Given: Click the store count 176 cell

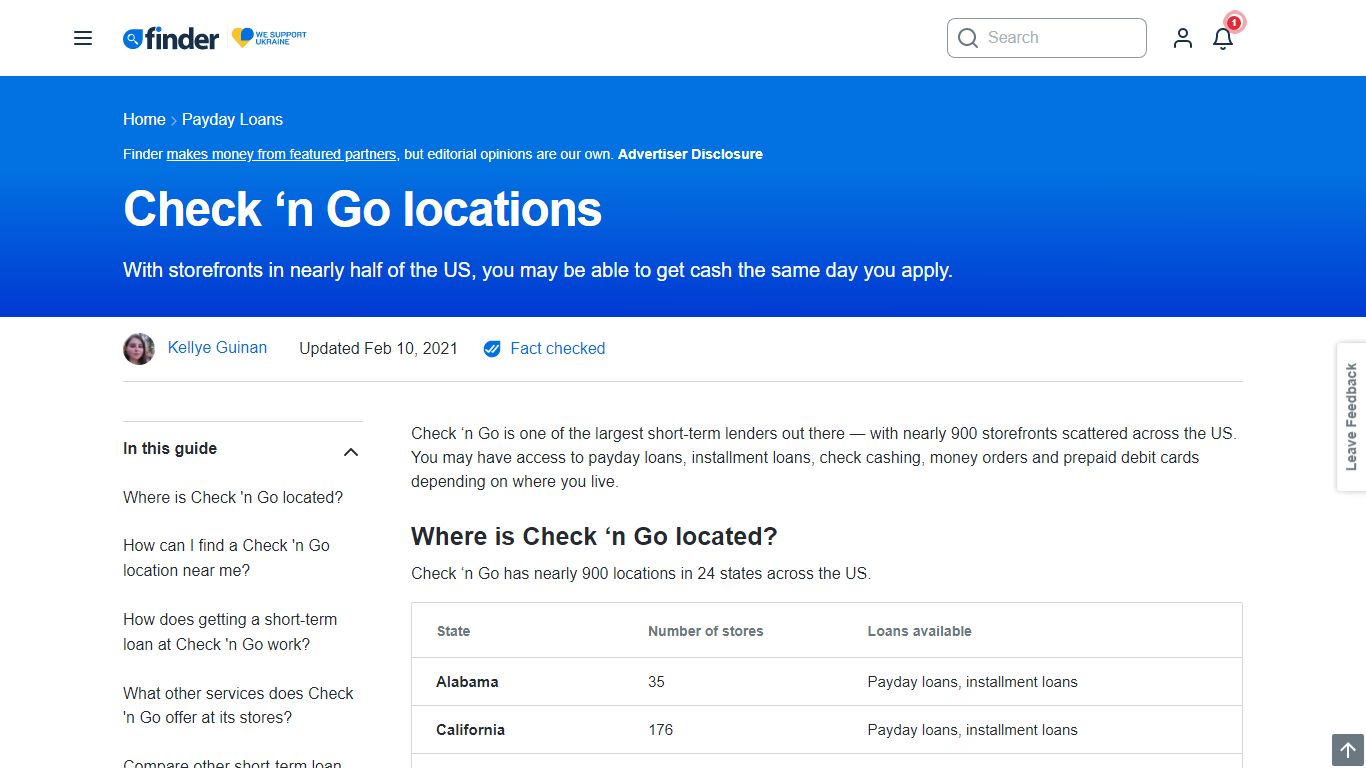Looking at the screenshot, I should coord(660,730).
